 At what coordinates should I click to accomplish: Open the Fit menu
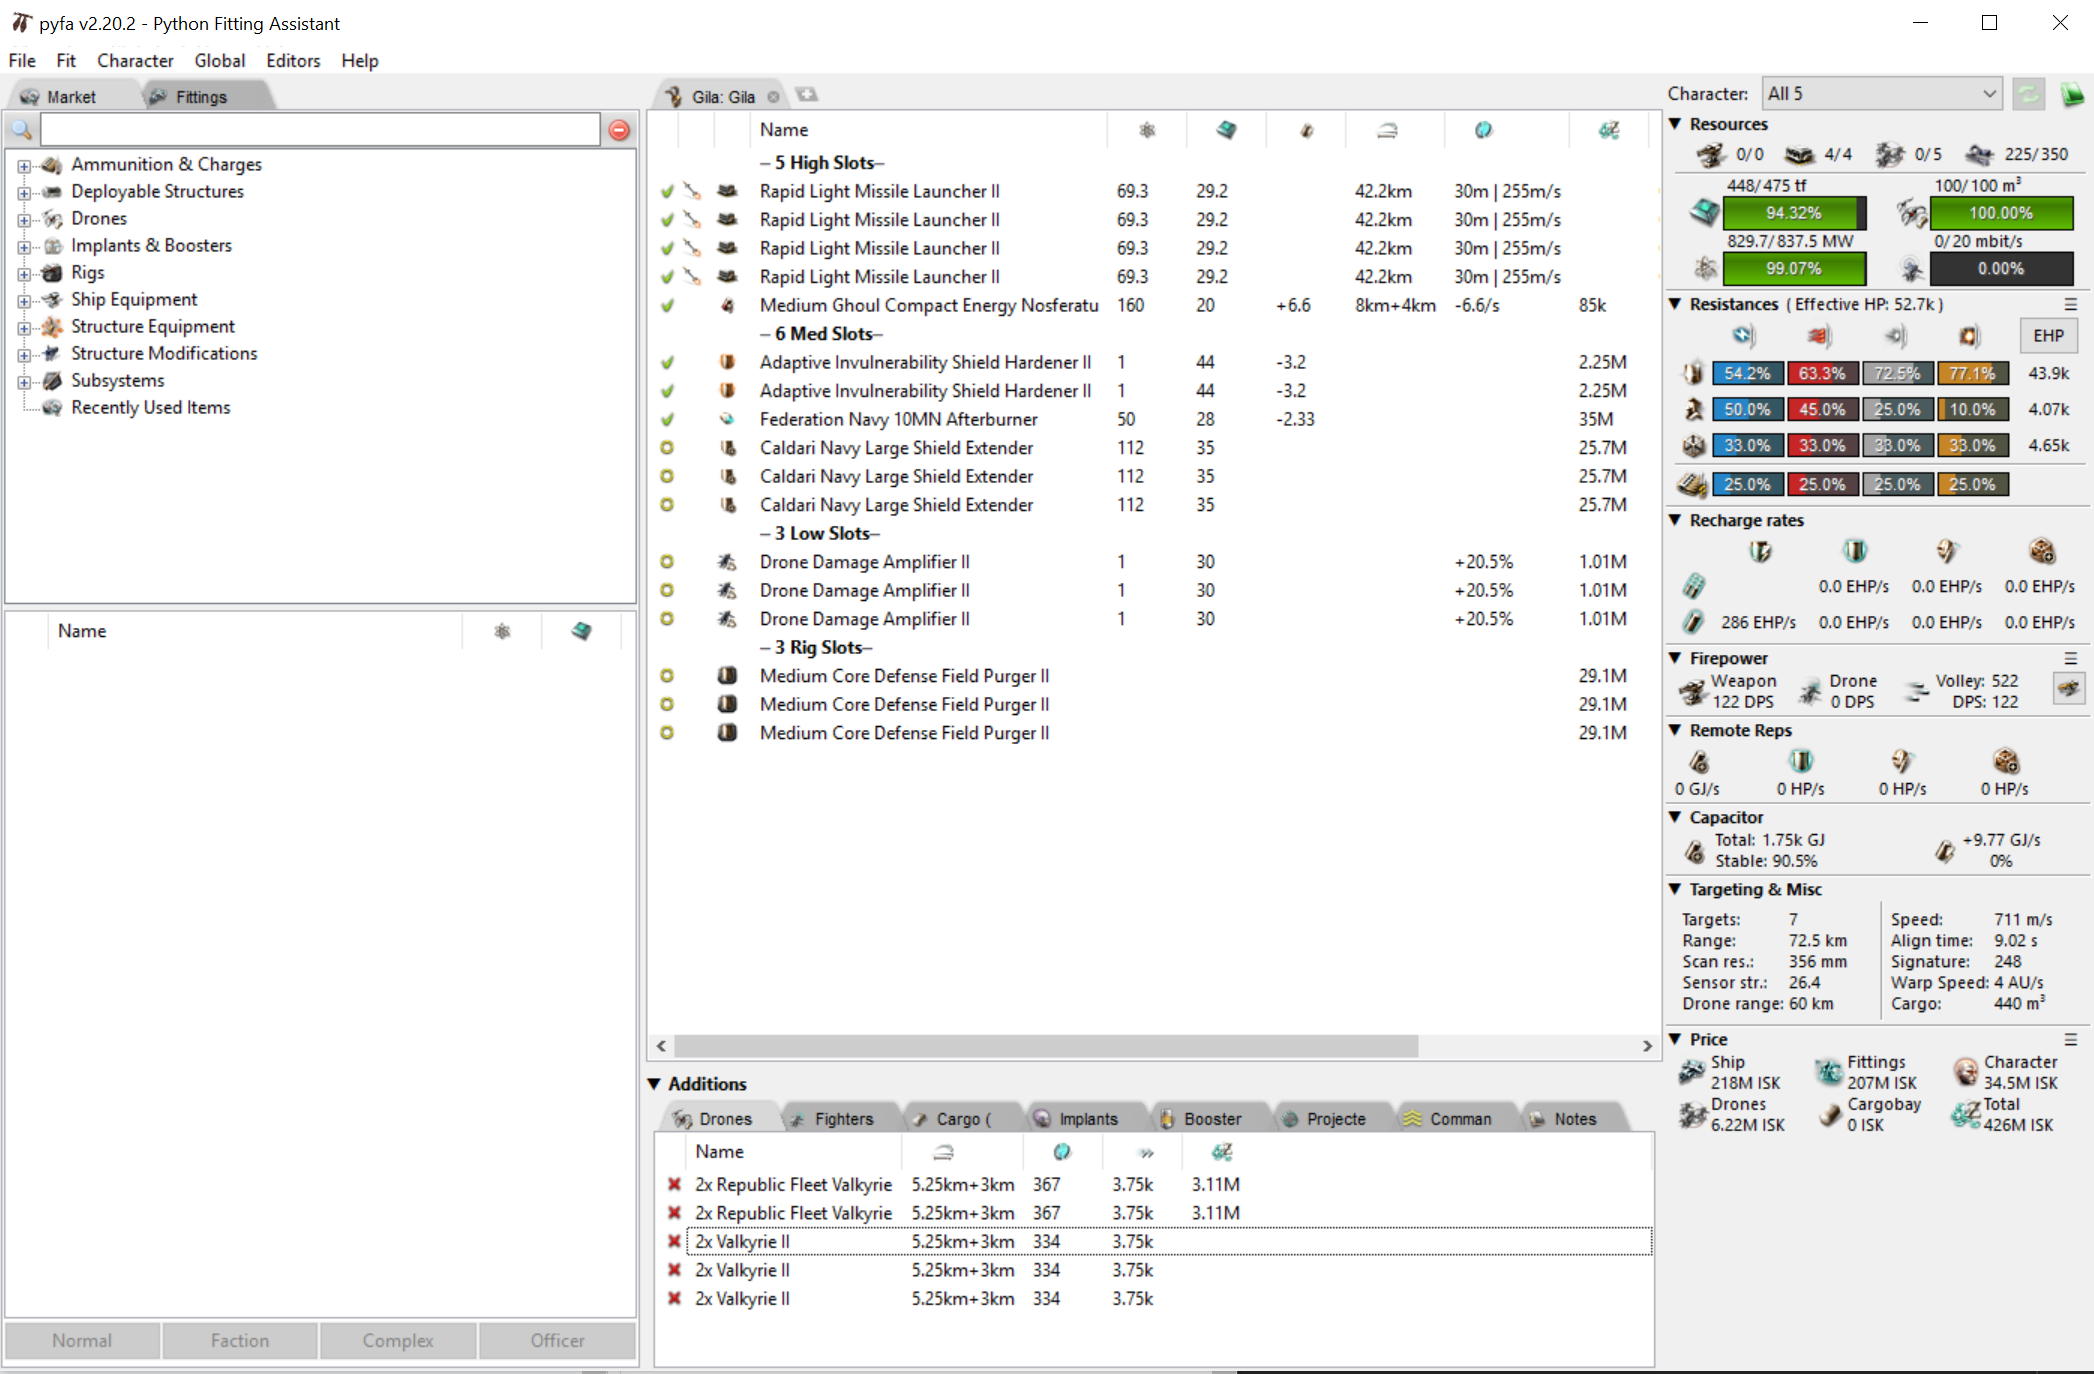pyautogui.click(x=66, y=60)
